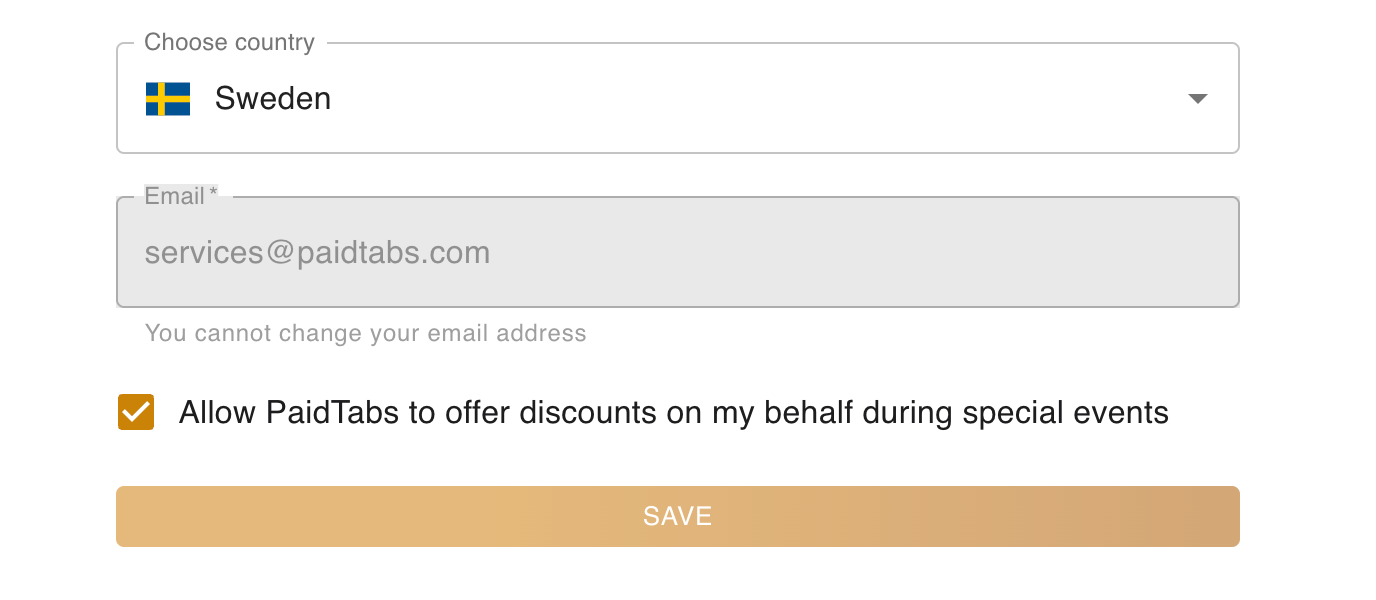Viewport: 1376px width, 600px height.
Task: Click the empty area right of "Sweden" in the country field
Action: click(750, 99)
